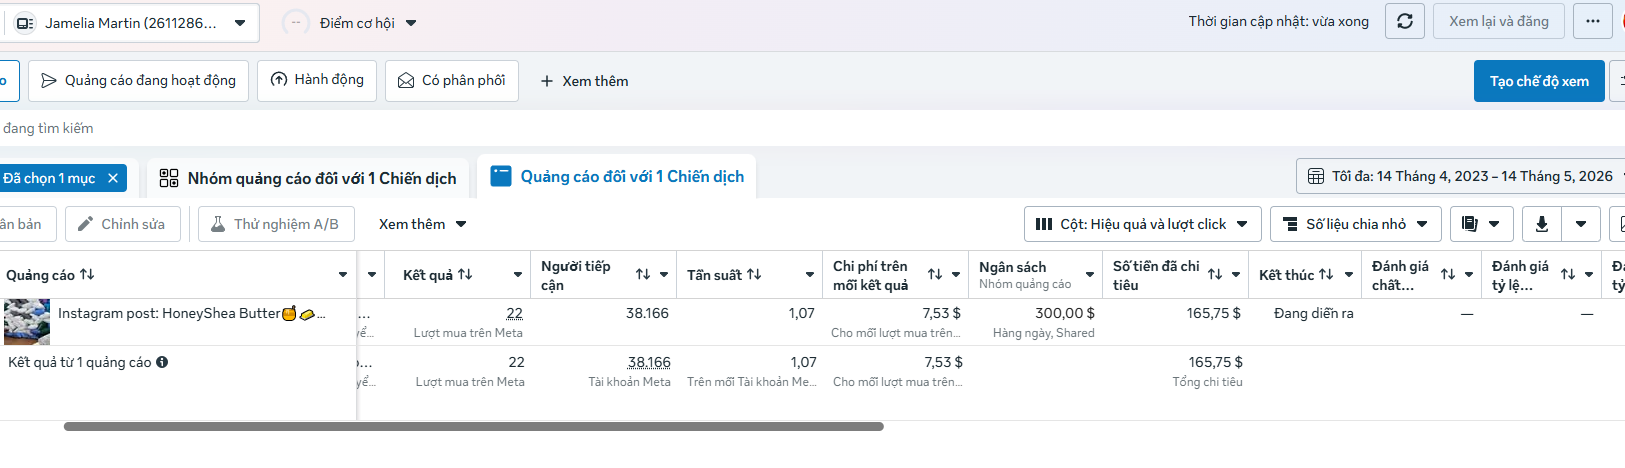This screenshot has height=468, width=1625.
Task: Click the download export icon
Action: pyautogui.click(x=1541, y=224)
